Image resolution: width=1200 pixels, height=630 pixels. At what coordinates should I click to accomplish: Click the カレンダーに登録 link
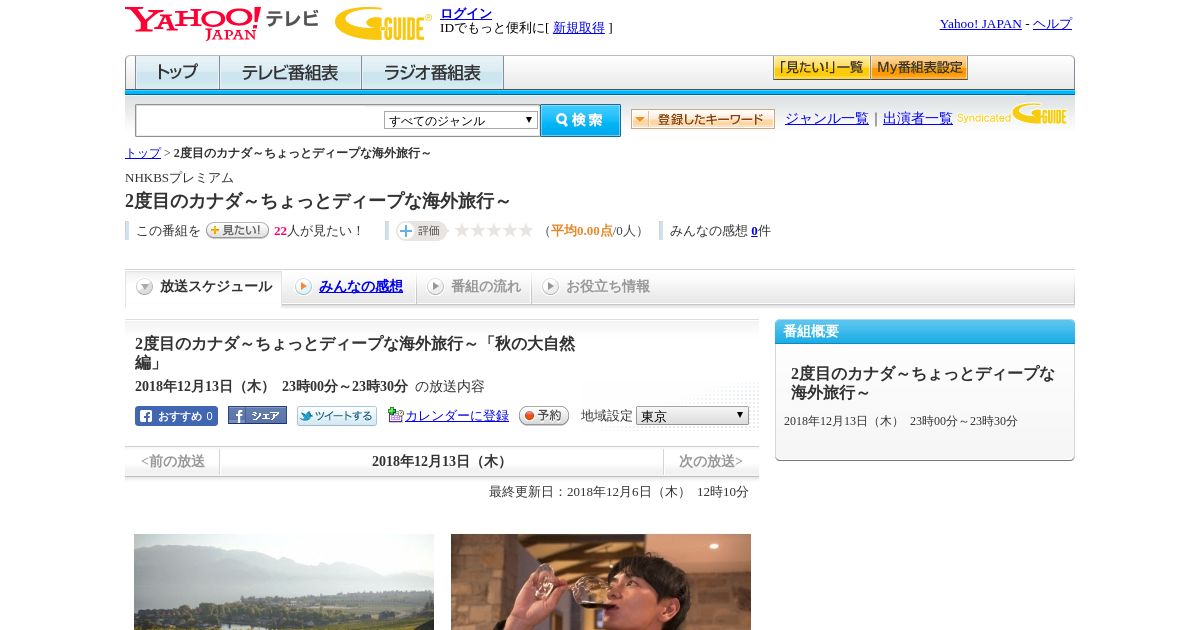(x=457, y=416)
